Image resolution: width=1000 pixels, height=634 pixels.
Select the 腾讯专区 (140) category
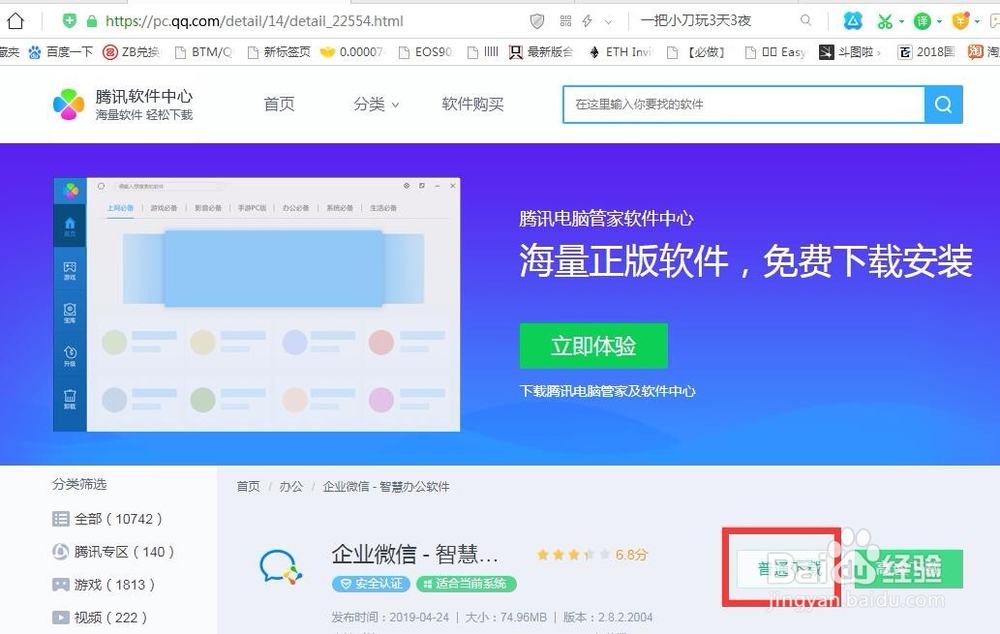(113, 552)
